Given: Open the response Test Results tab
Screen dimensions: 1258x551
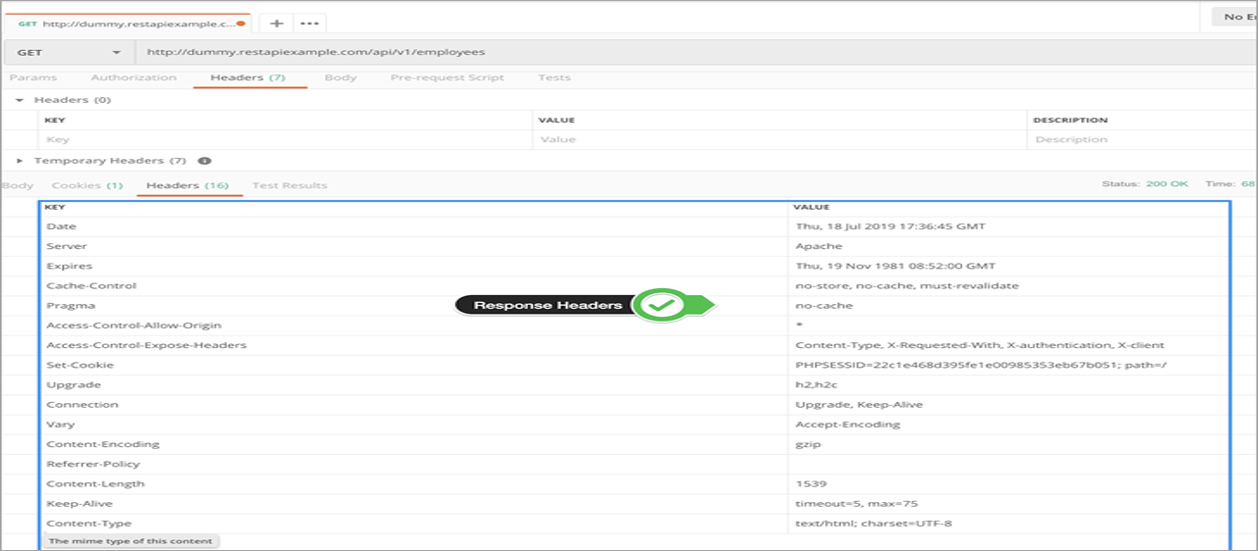Looking at the screenshot, I should click(289, 186).
